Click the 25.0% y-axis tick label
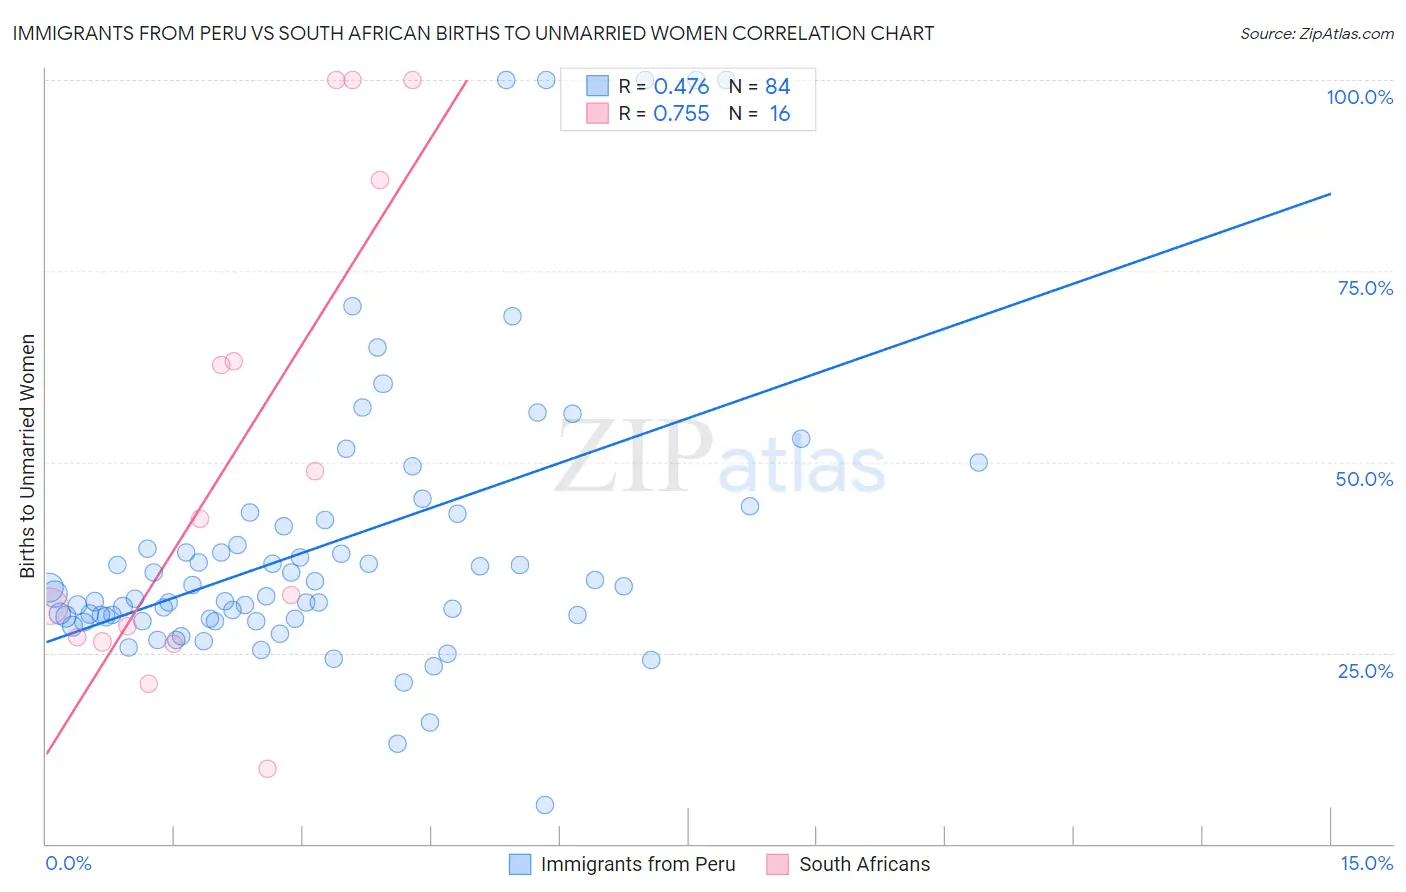 (x=1365, y=670)
